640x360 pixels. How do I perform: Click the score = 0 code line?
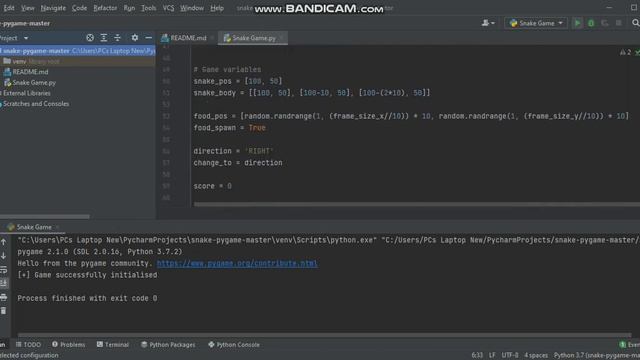[212, 186]
